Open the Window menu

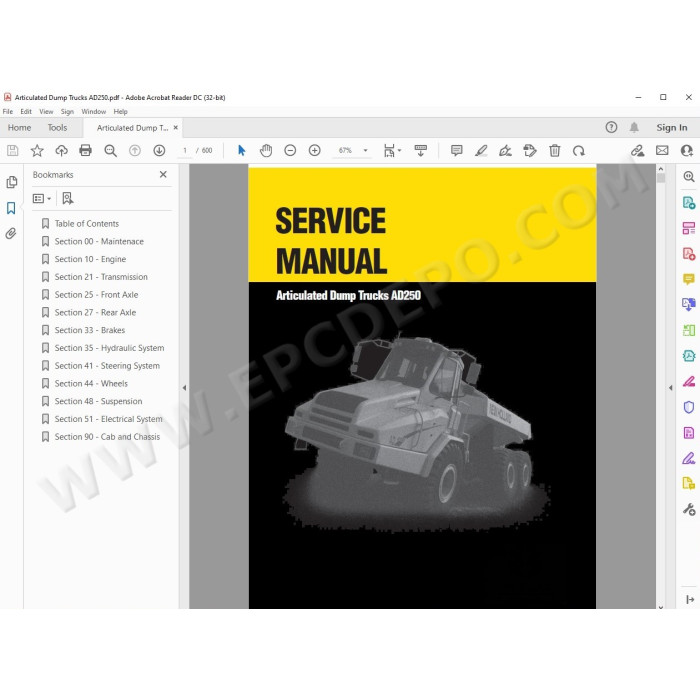click(x=93, y=112)
